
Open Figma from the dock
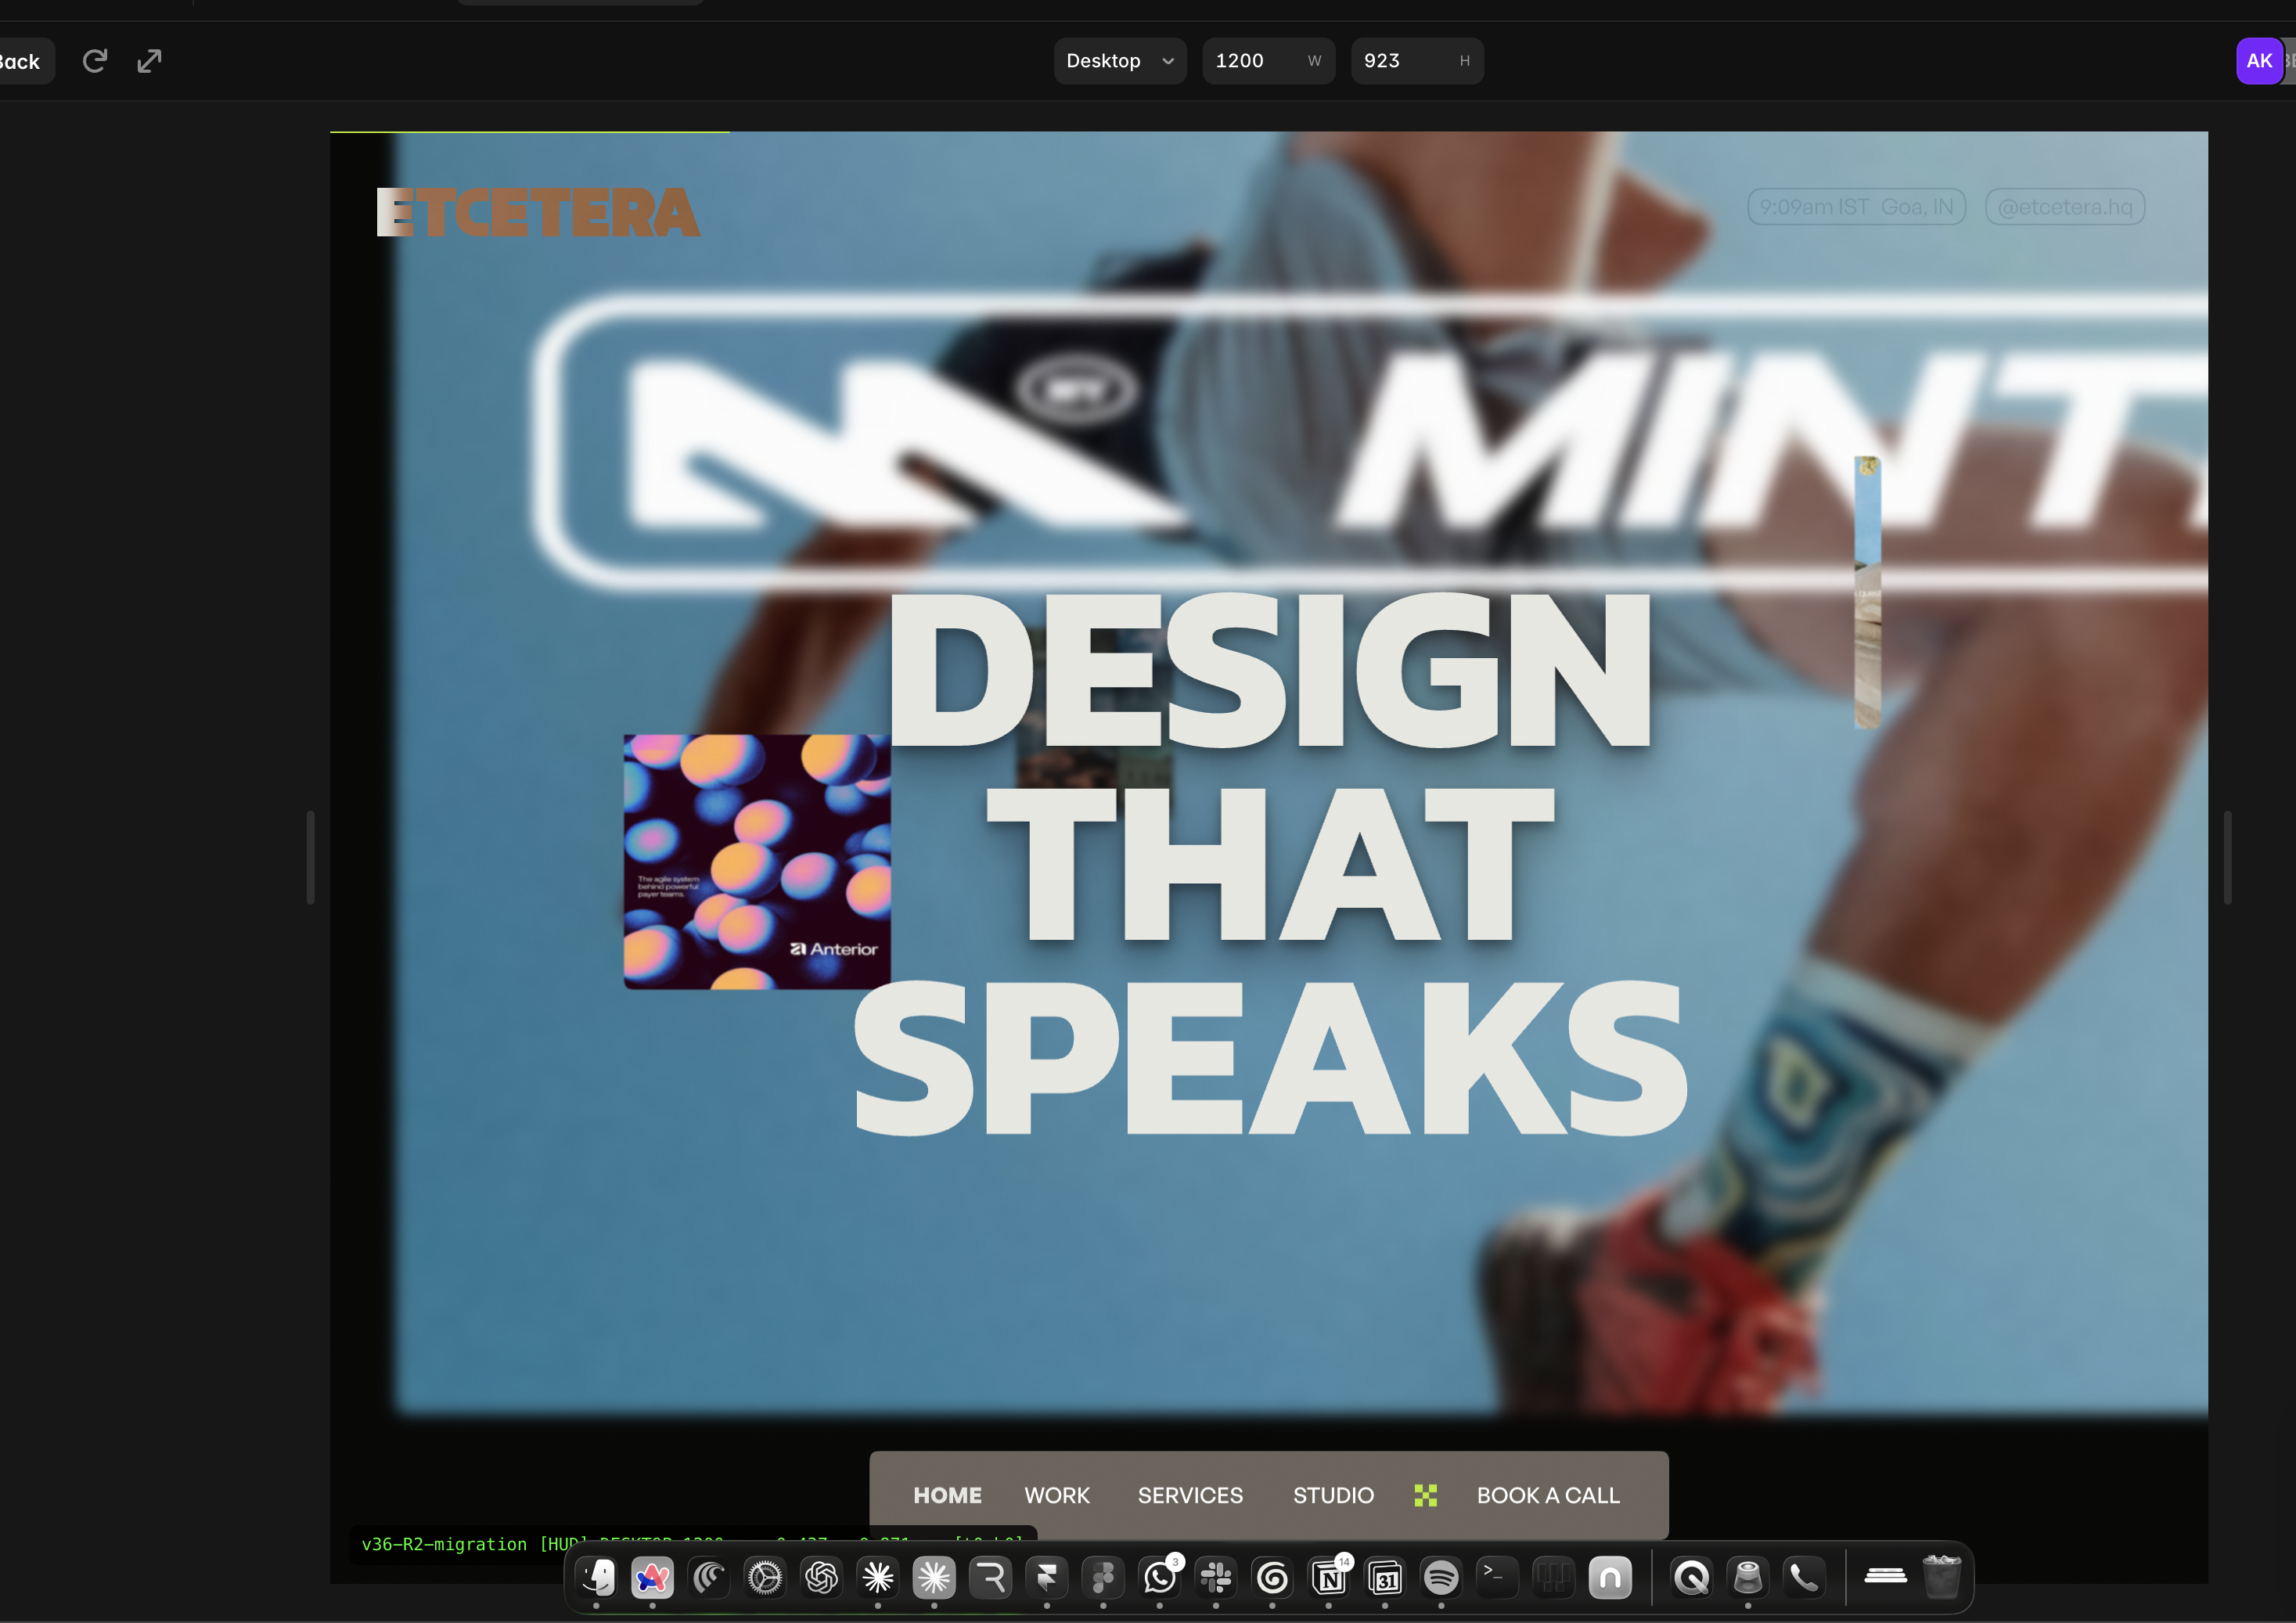pos(1103,1578)
